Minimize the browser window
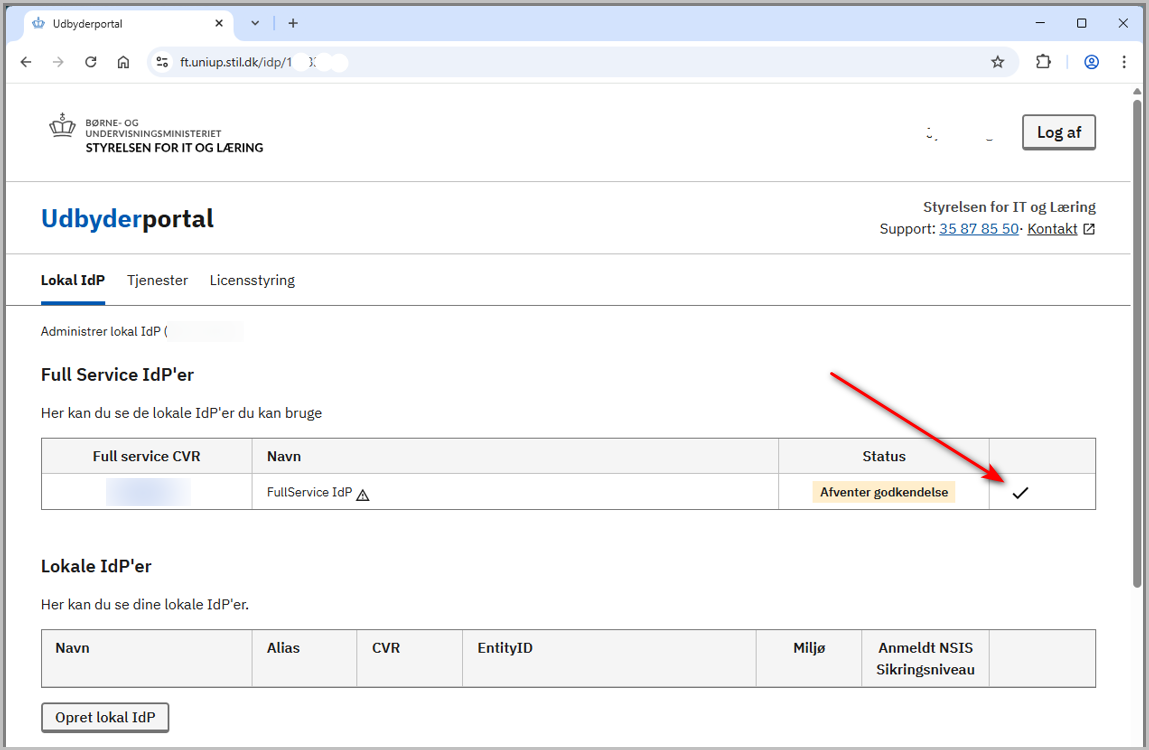The image size is (1149, 750). click(x=1040, y=23)
